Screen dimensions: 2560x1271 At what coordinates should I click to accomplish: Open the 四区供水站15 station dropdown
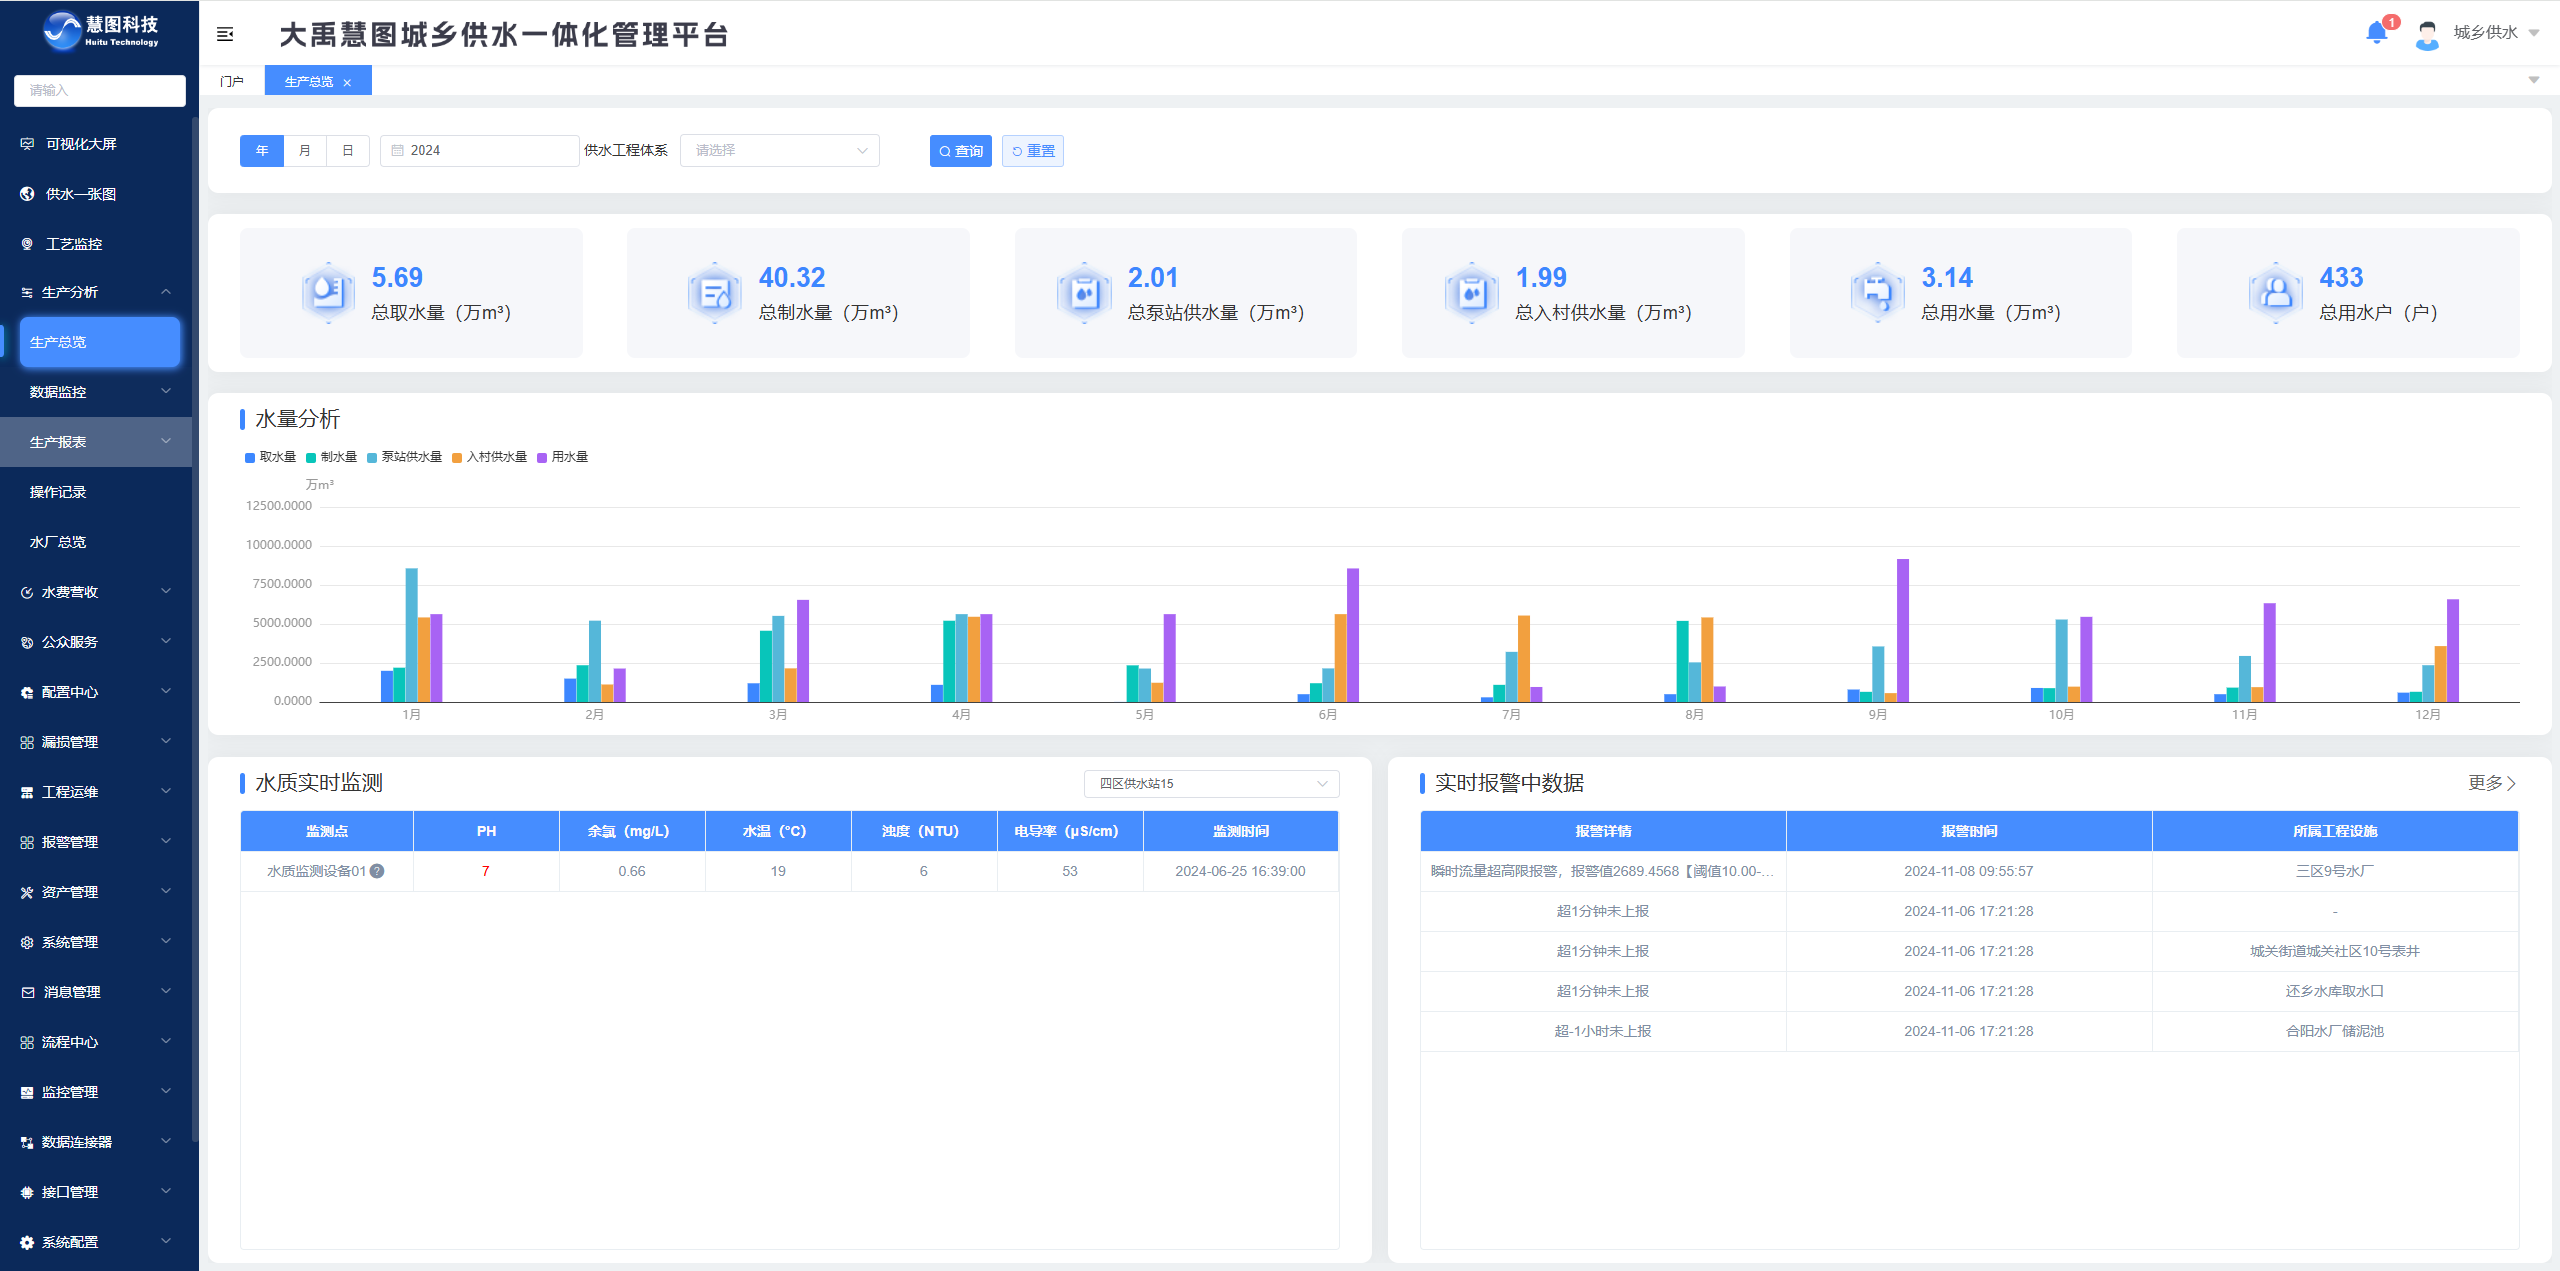click(1211, 784)
